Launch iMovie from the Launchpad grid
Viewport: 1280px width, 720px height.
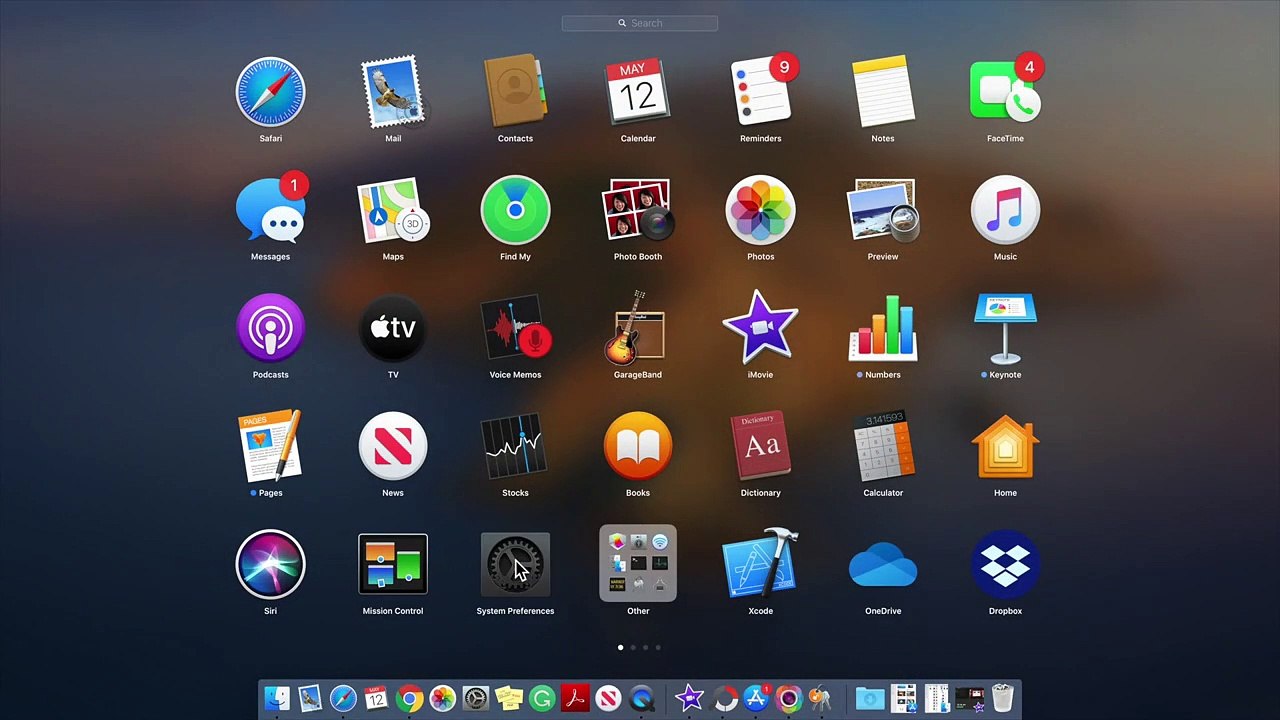[x=760, y=328]
